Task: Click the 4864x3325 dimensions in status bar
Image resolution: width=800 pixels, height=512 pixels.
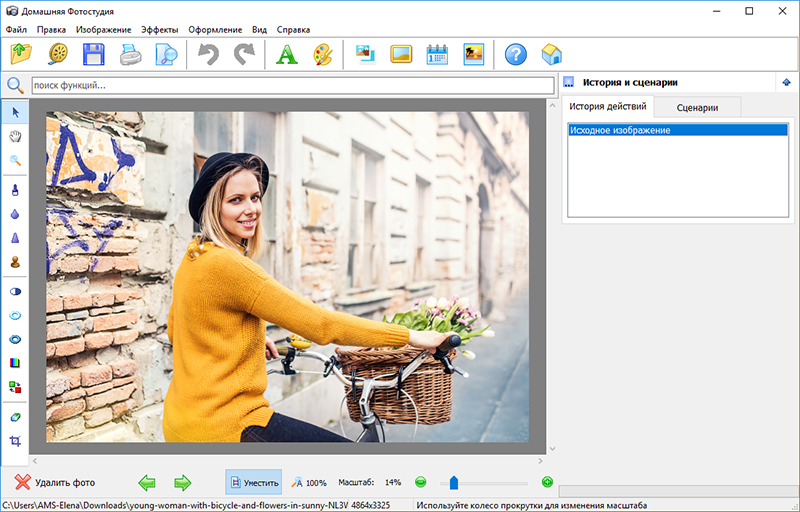Action: coord(370,505)
